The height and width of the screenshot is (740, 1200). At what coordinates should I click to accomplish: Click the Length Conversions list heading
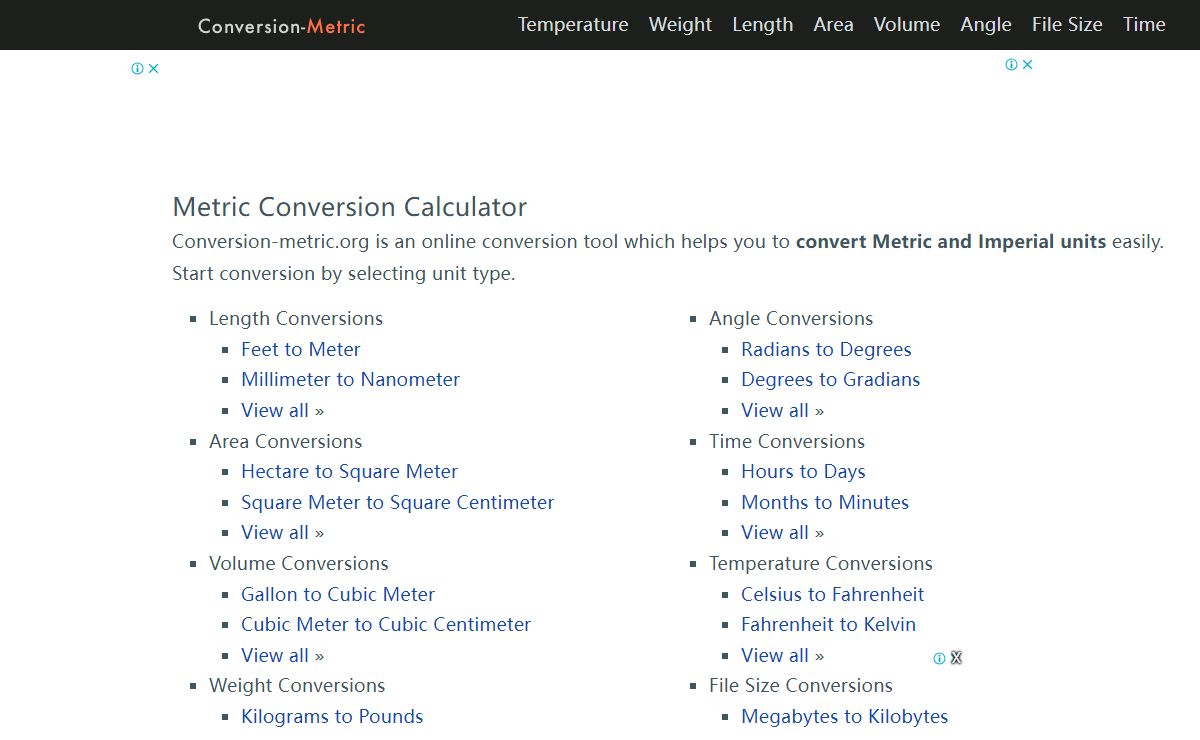tap(295, 318)
